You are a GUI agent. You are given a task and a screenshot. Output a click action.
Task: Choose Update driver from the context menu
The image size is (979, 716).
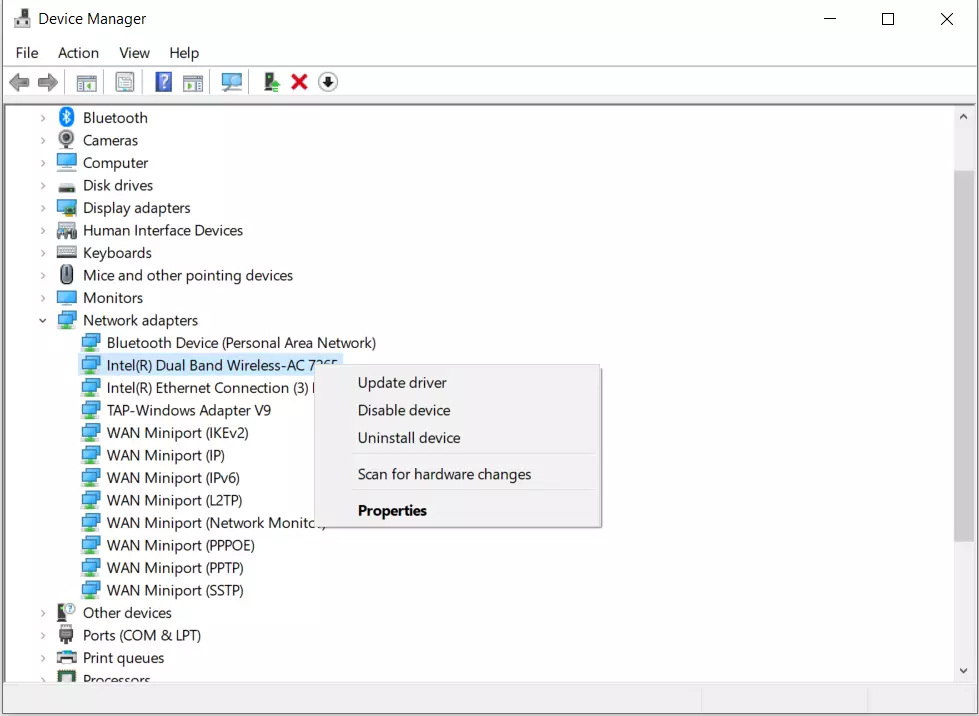point(402,383)
